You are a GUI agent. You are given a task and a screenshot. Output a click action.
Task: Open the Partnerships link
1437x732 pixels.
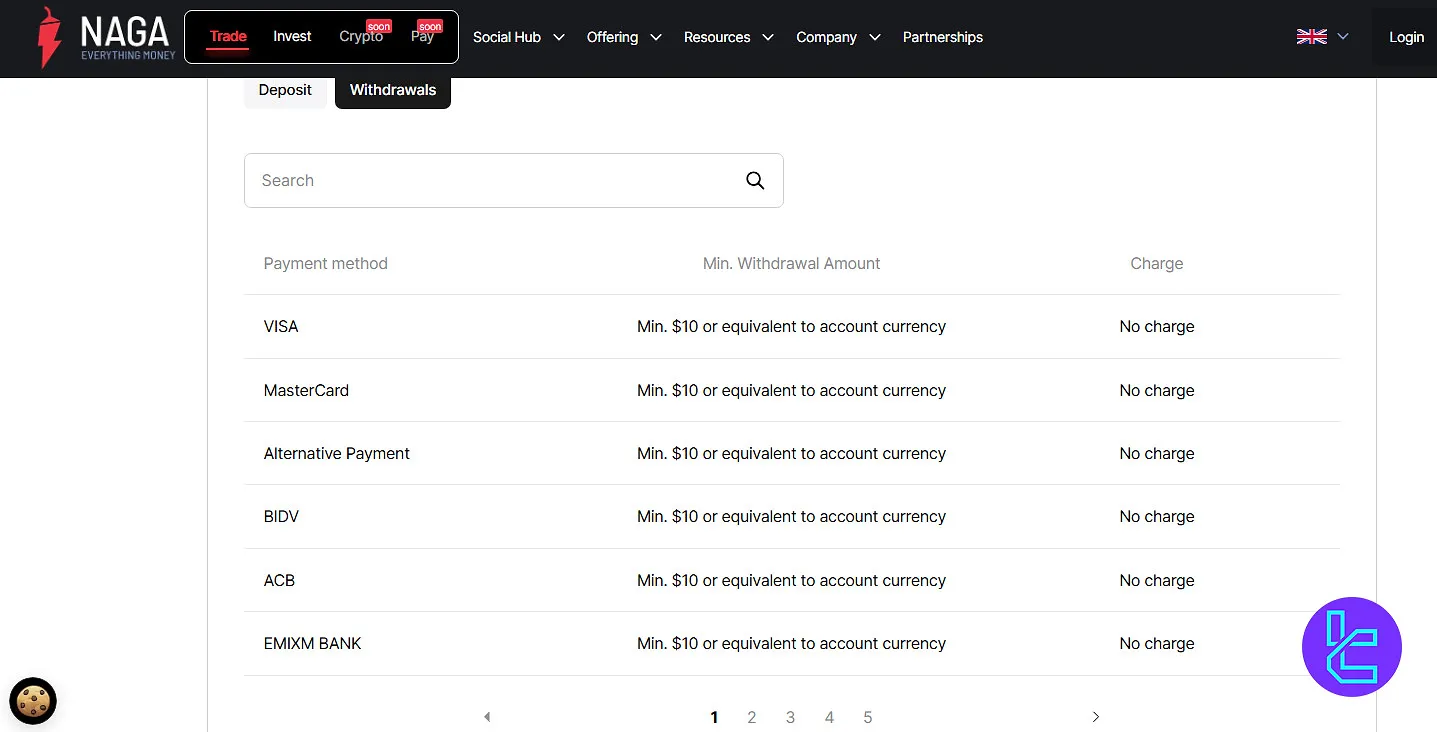pyautogui.click(x=942, y=37)
